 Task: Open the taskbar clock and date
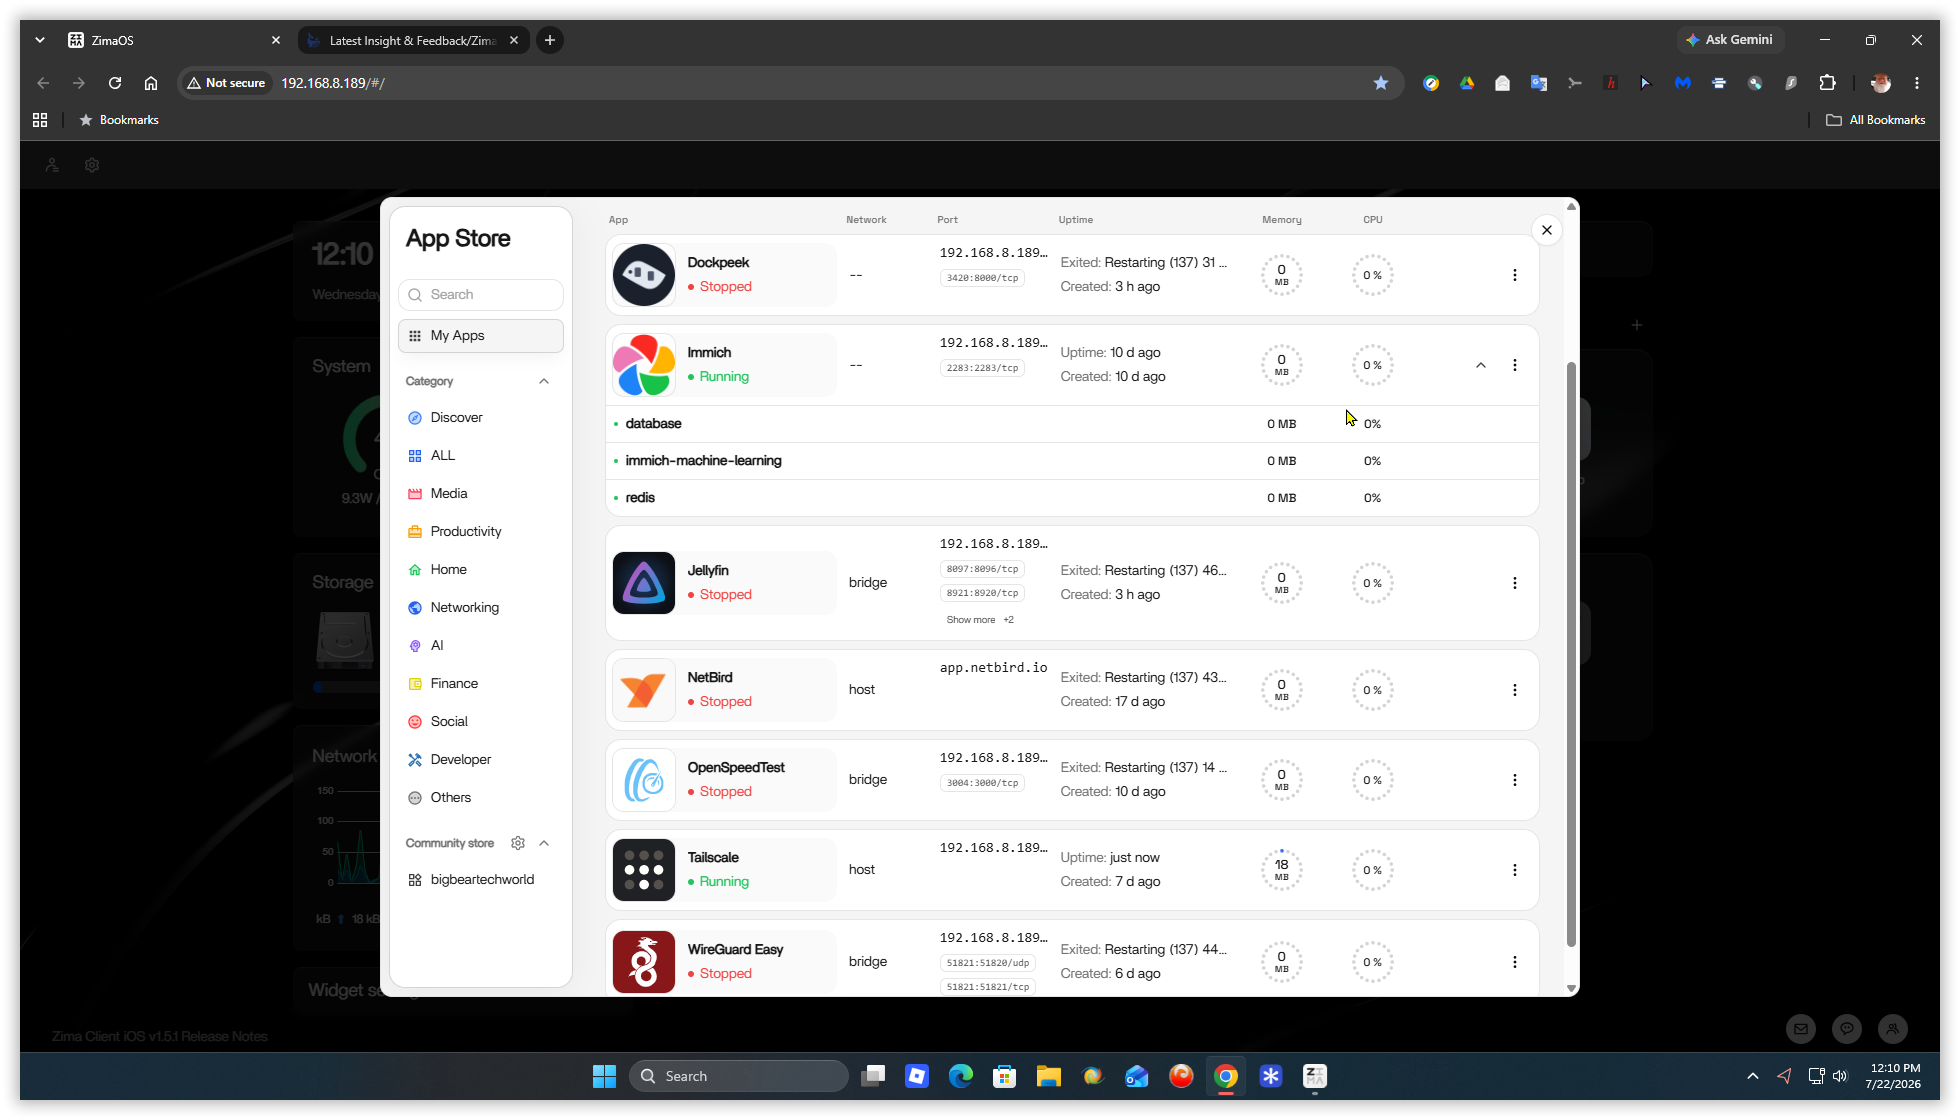(1894, 1076)
